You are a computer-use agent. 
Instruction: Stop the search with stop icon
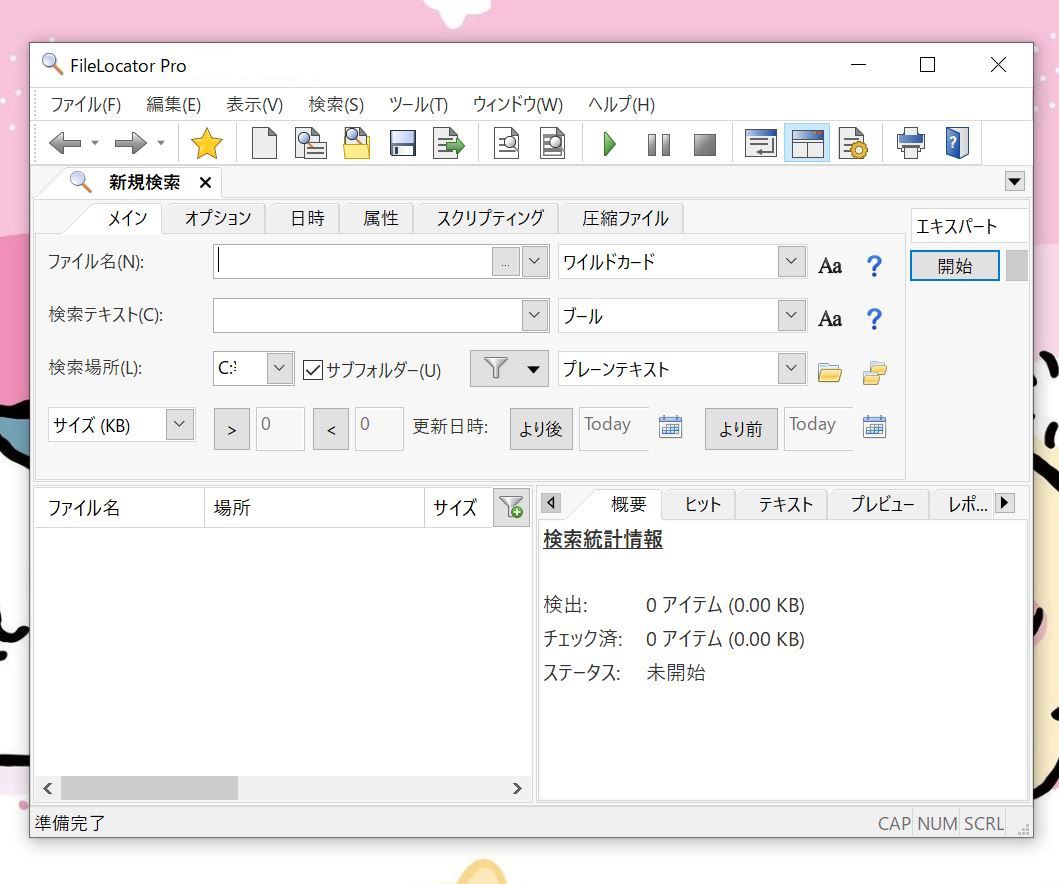[x=704, y=145]
